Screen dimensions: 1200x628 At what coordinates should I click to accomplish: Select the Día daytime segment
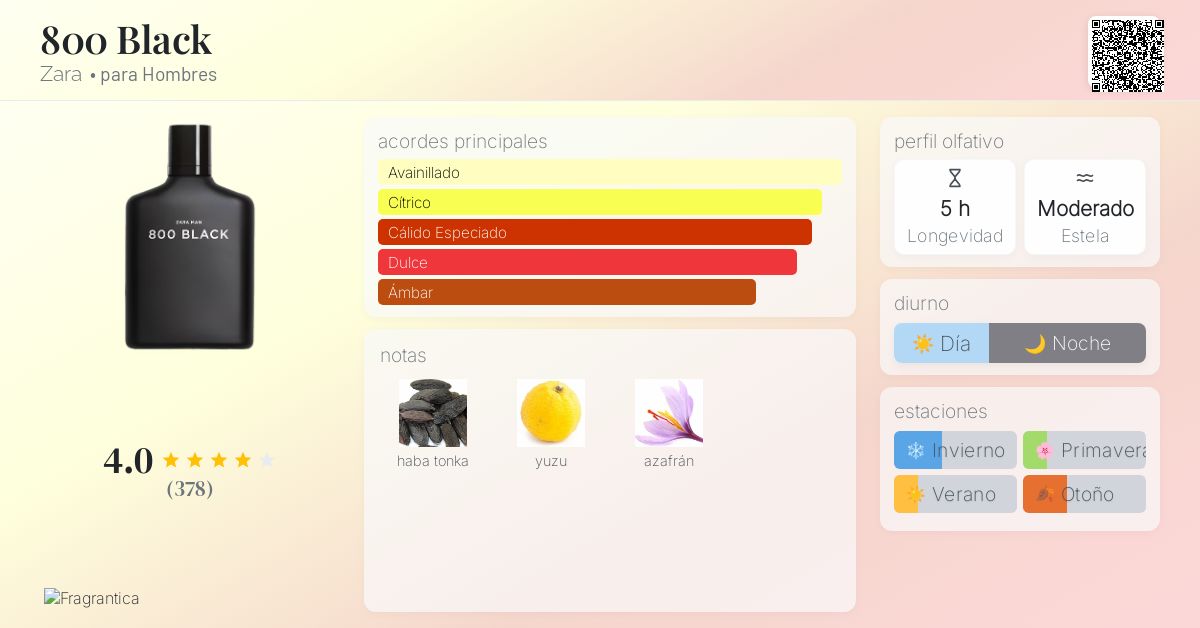pos(941,343)
